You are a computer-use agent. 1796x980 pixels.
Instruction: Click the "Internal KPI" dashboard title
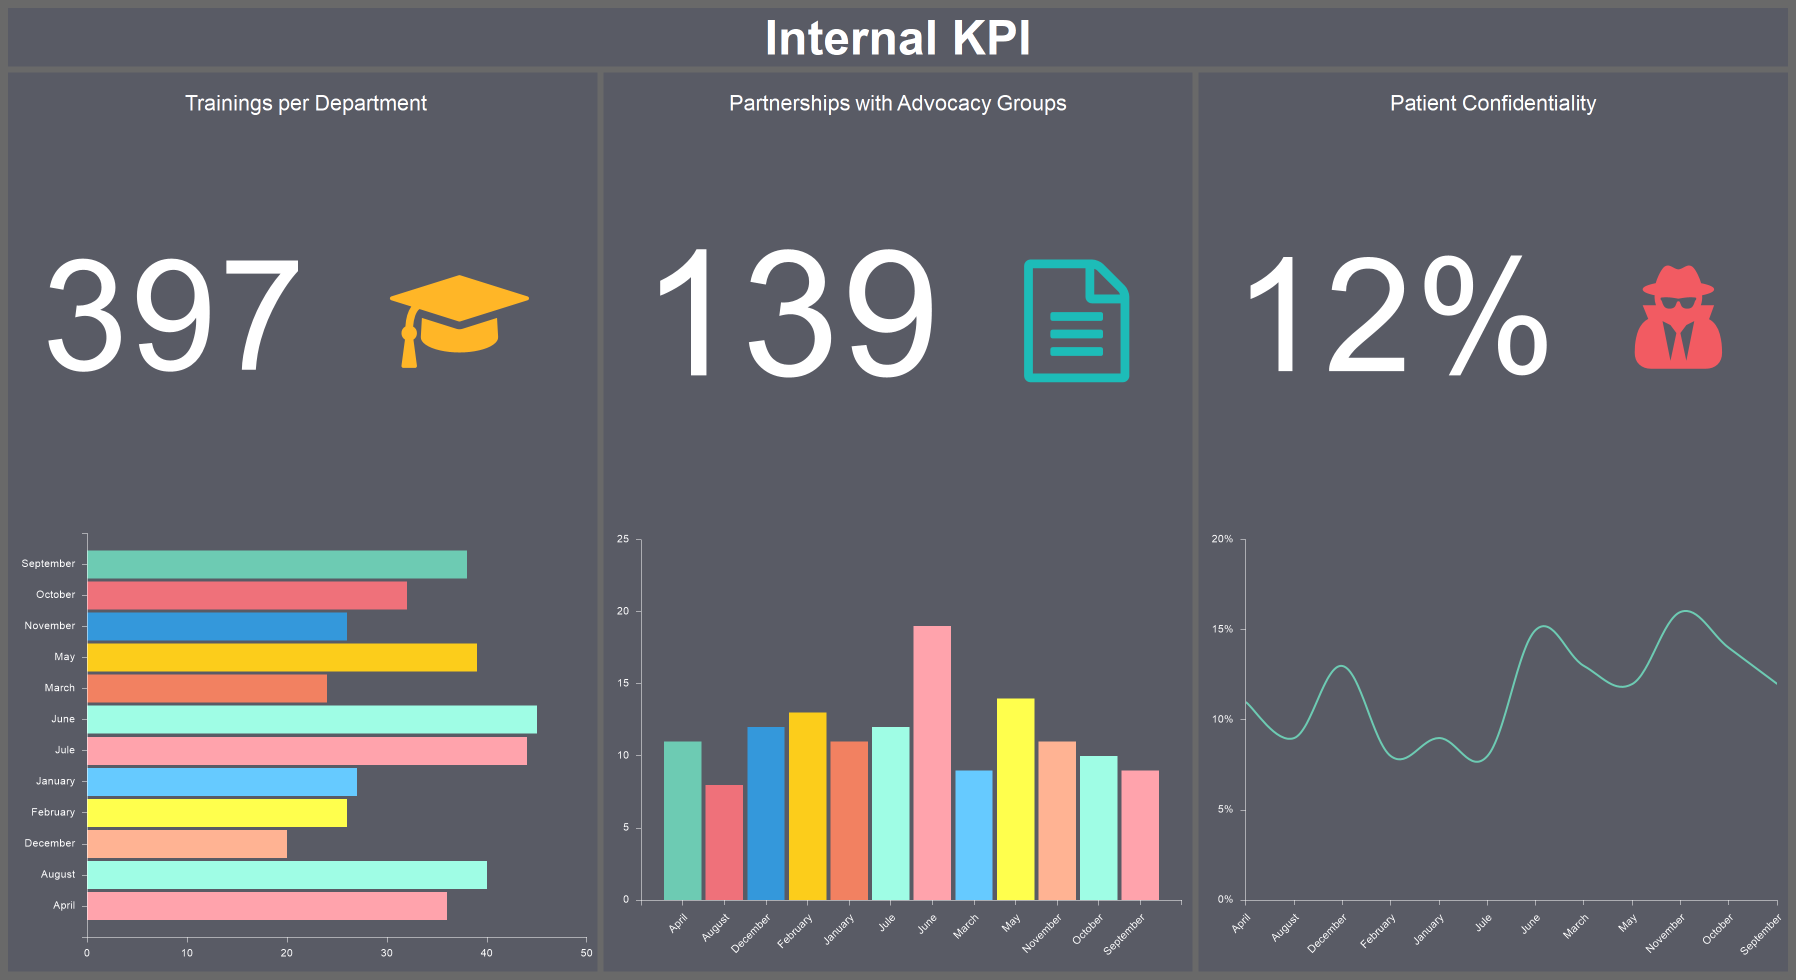(x=897, y=39)
